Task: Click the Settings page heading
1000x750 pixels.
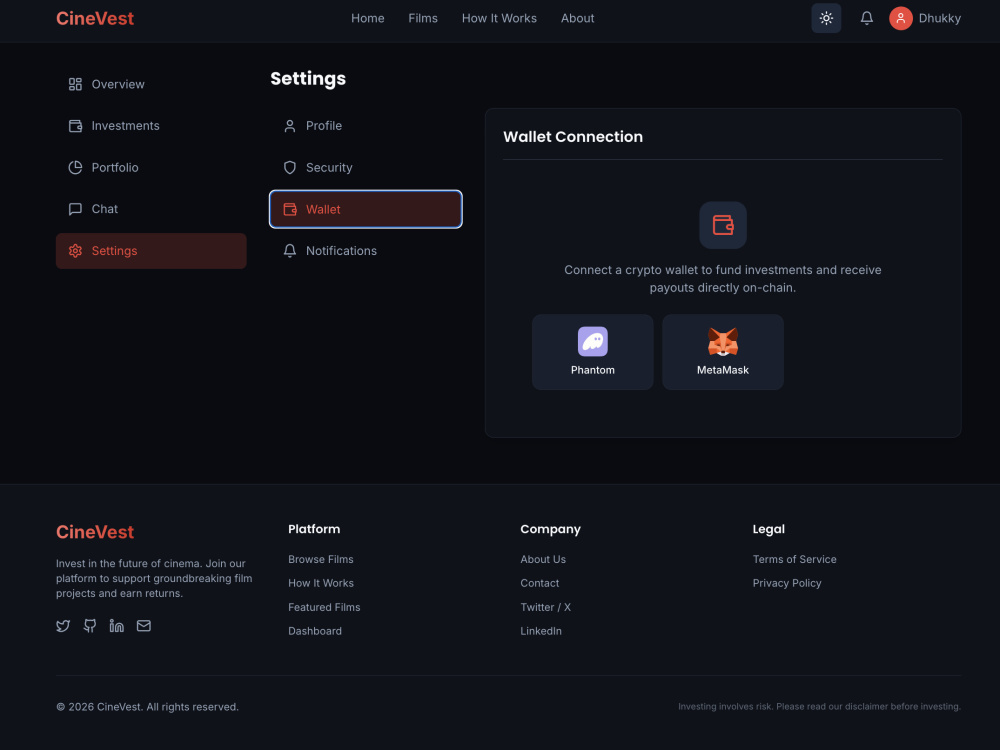Action: coord(308,78)
